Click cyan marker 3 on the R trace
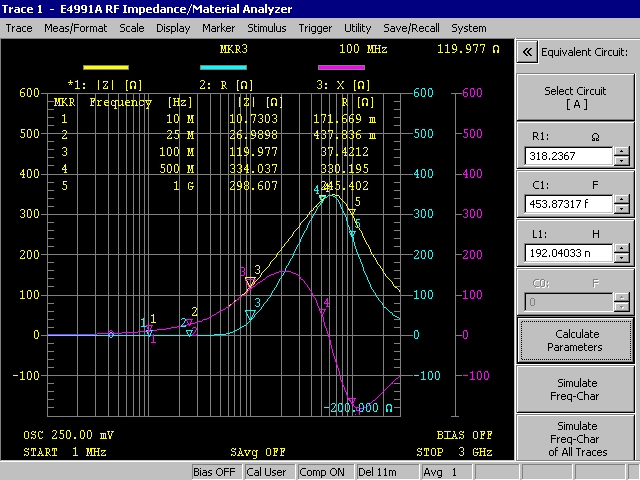640x480 pixels. [250, 314]
